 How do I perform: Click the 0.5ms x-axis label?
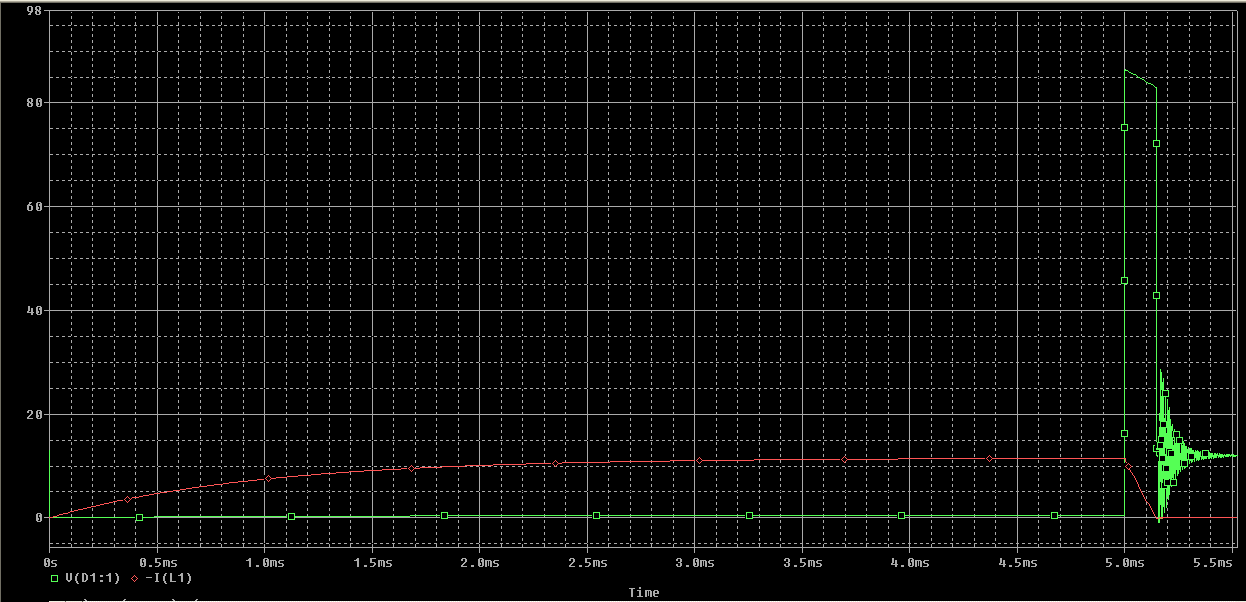pos(158,563)
